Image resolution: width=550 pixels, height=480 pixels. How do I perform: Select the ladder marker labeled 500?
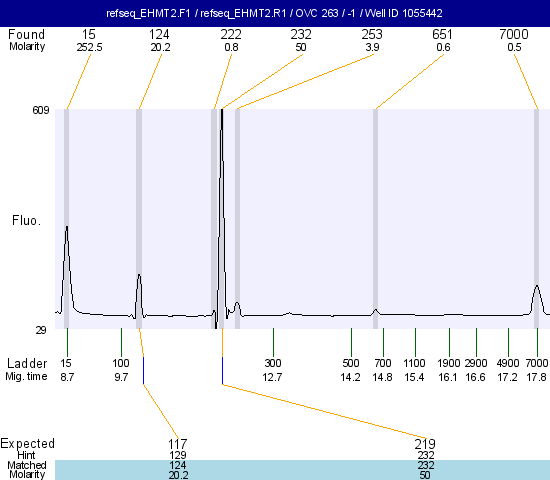click(350, 363)
